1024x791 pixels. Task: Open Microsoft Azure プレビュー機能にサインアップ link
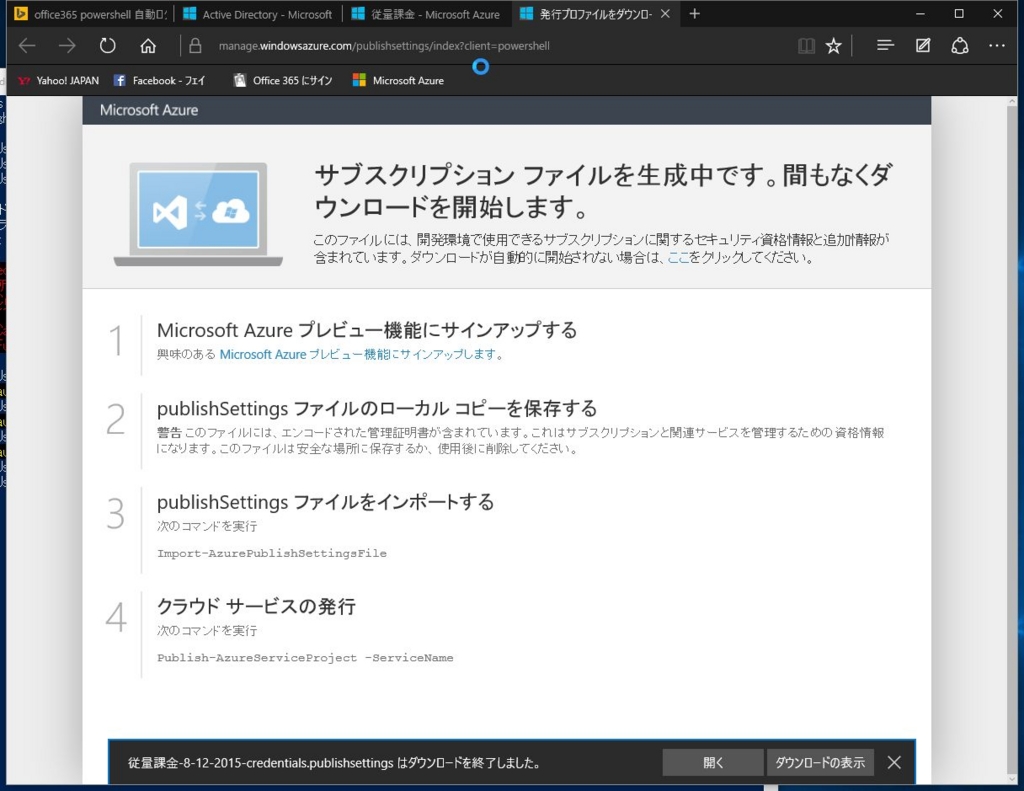pyautogui.click(x=359, y=355)
